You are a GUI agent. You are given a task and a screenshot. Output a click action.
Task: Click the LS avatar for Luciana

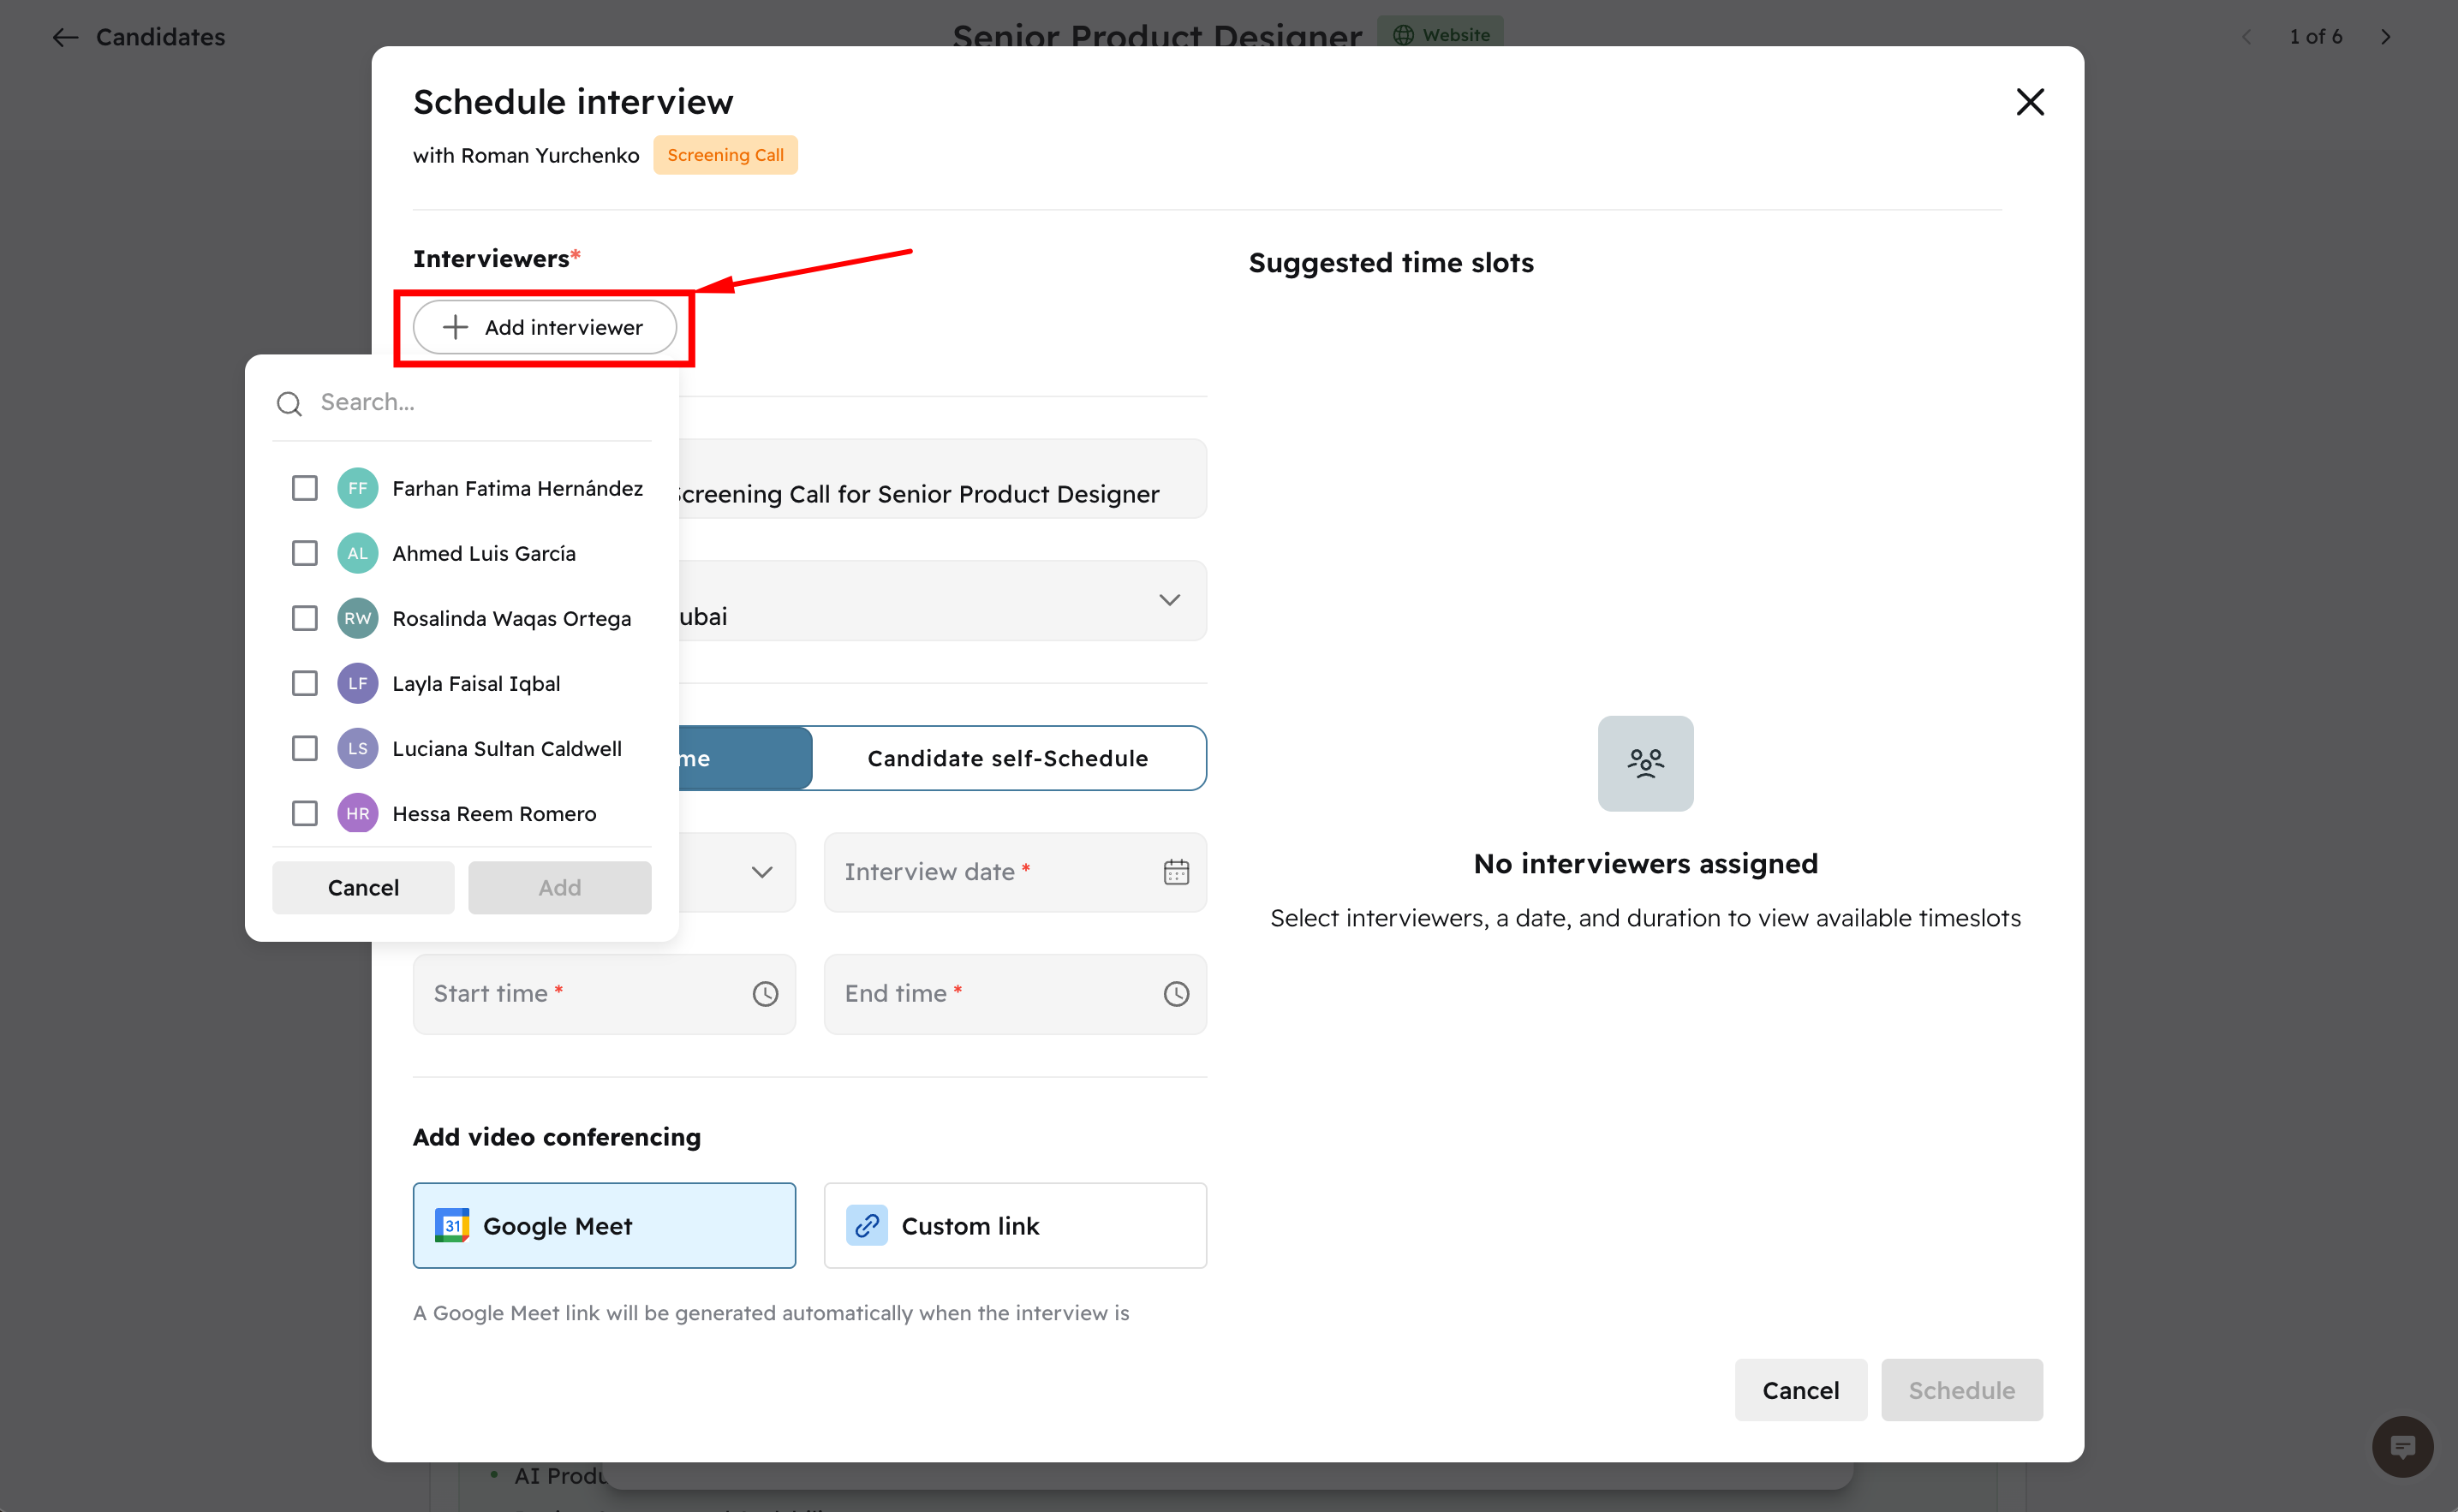pos(357,748)
